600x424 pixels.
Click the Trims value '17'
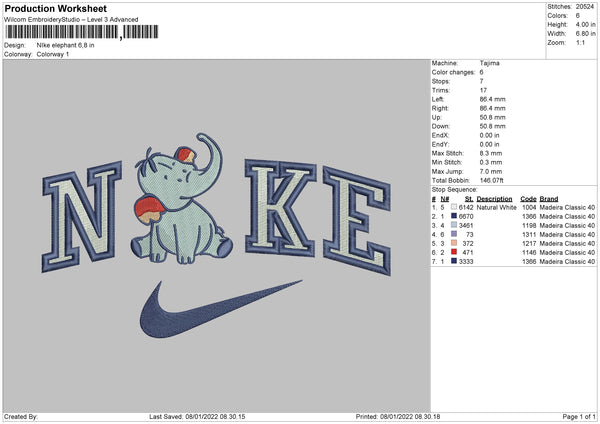[x=483, y=90]
